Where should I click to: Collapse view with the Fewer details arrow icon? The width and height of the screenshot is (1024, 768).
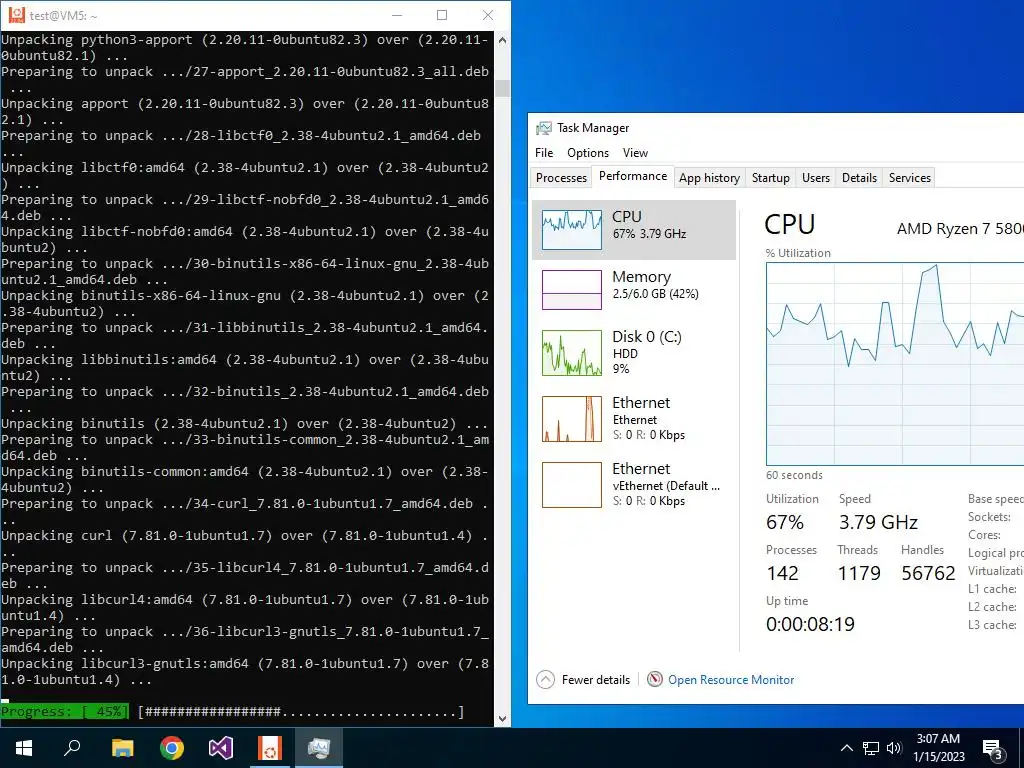545,680
